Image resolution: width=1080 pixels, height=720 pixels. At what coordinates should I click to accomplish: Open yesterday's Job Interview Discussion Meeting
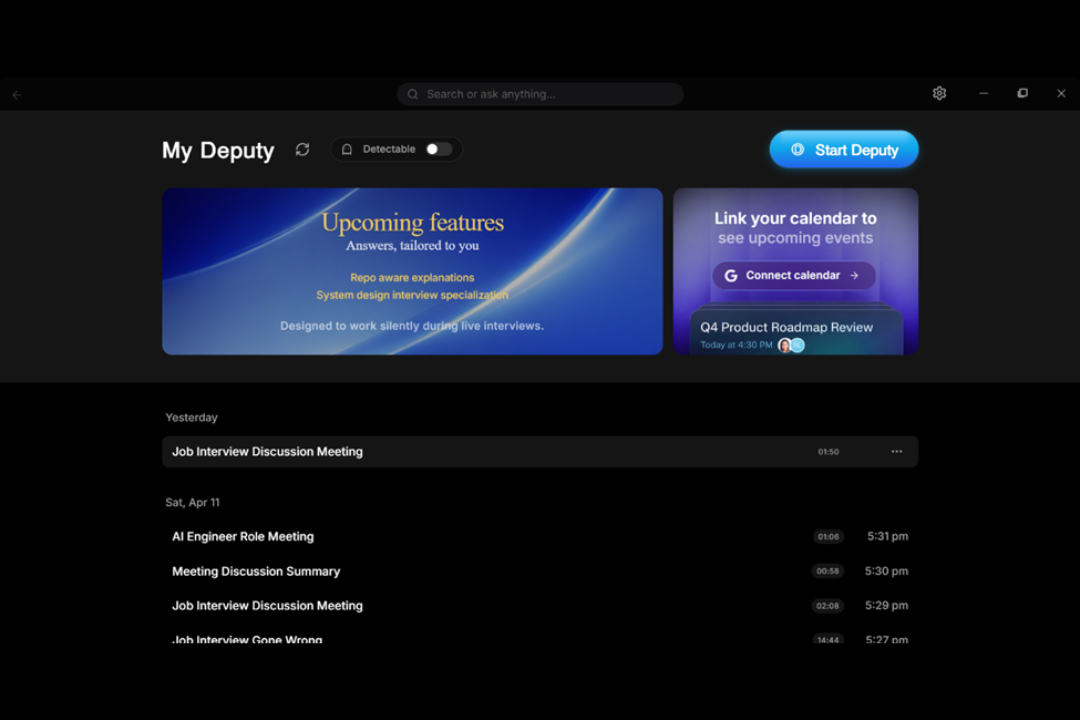pyautogui.click(x=539, y=451)
